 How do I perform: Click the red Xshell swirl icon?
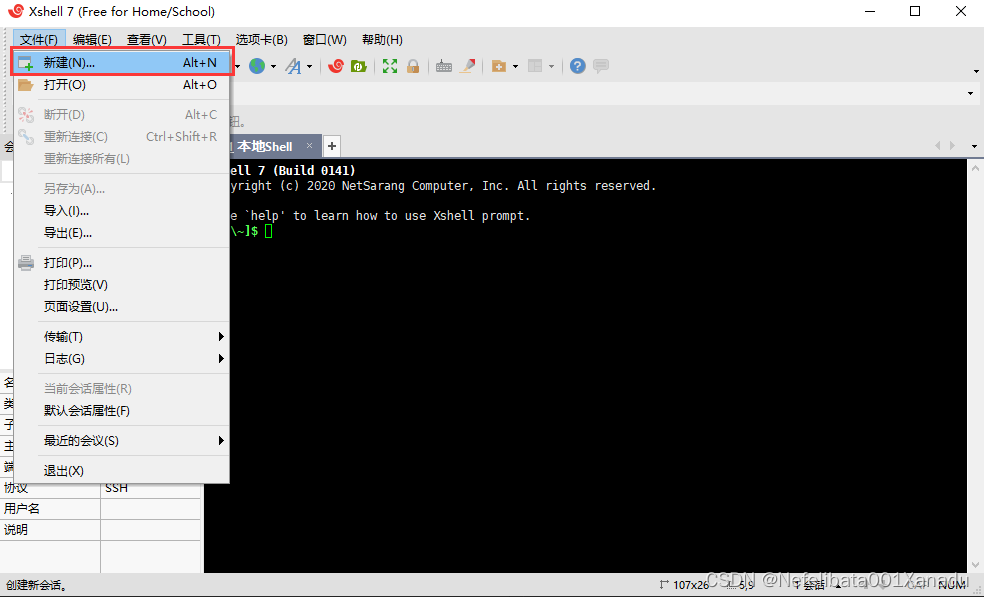[336, 66]
